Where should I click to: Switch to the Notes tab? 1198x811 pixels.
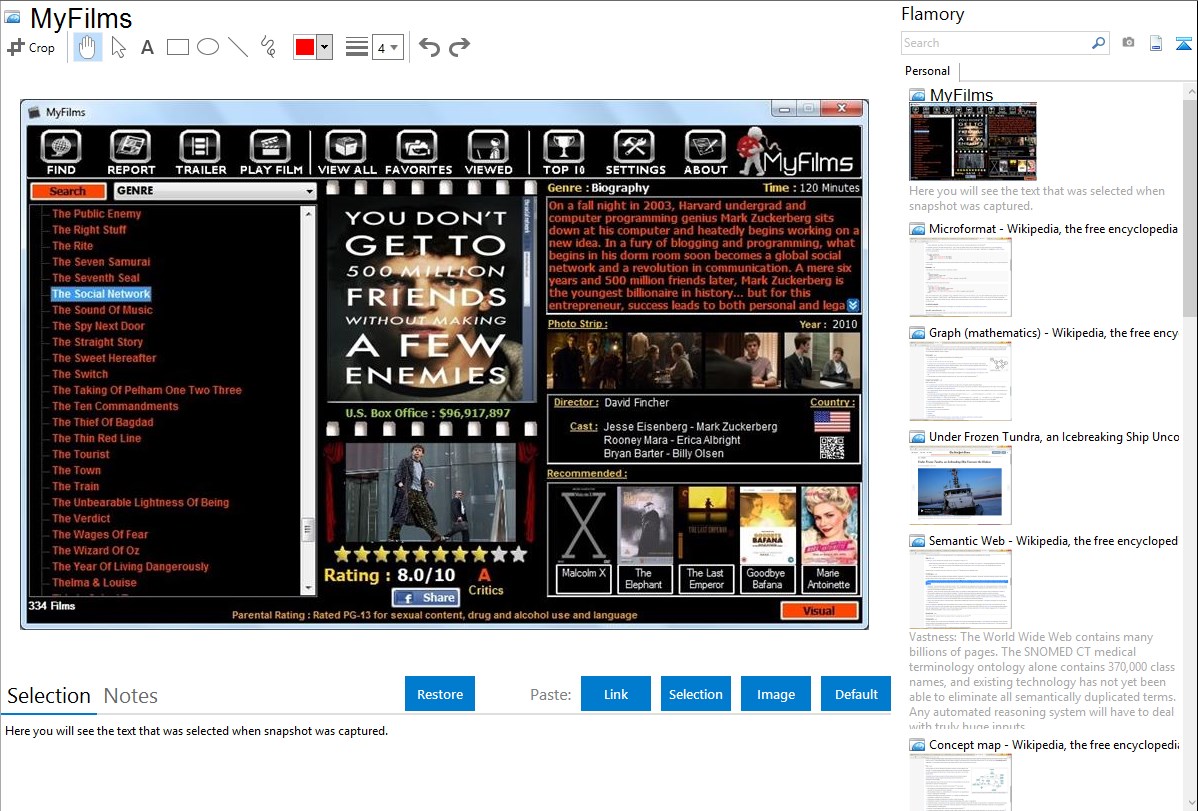(x=131, y=696)
